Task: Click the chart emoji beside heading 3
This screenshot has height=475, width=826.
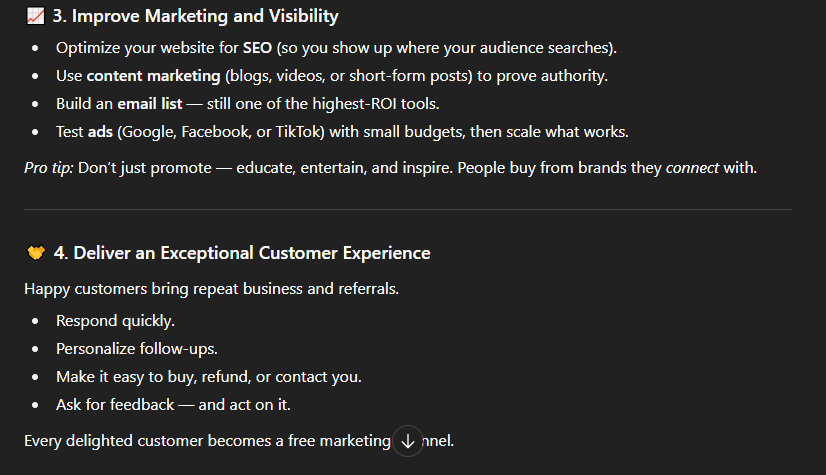Action: pyautogui.click(x=35, y=17)
